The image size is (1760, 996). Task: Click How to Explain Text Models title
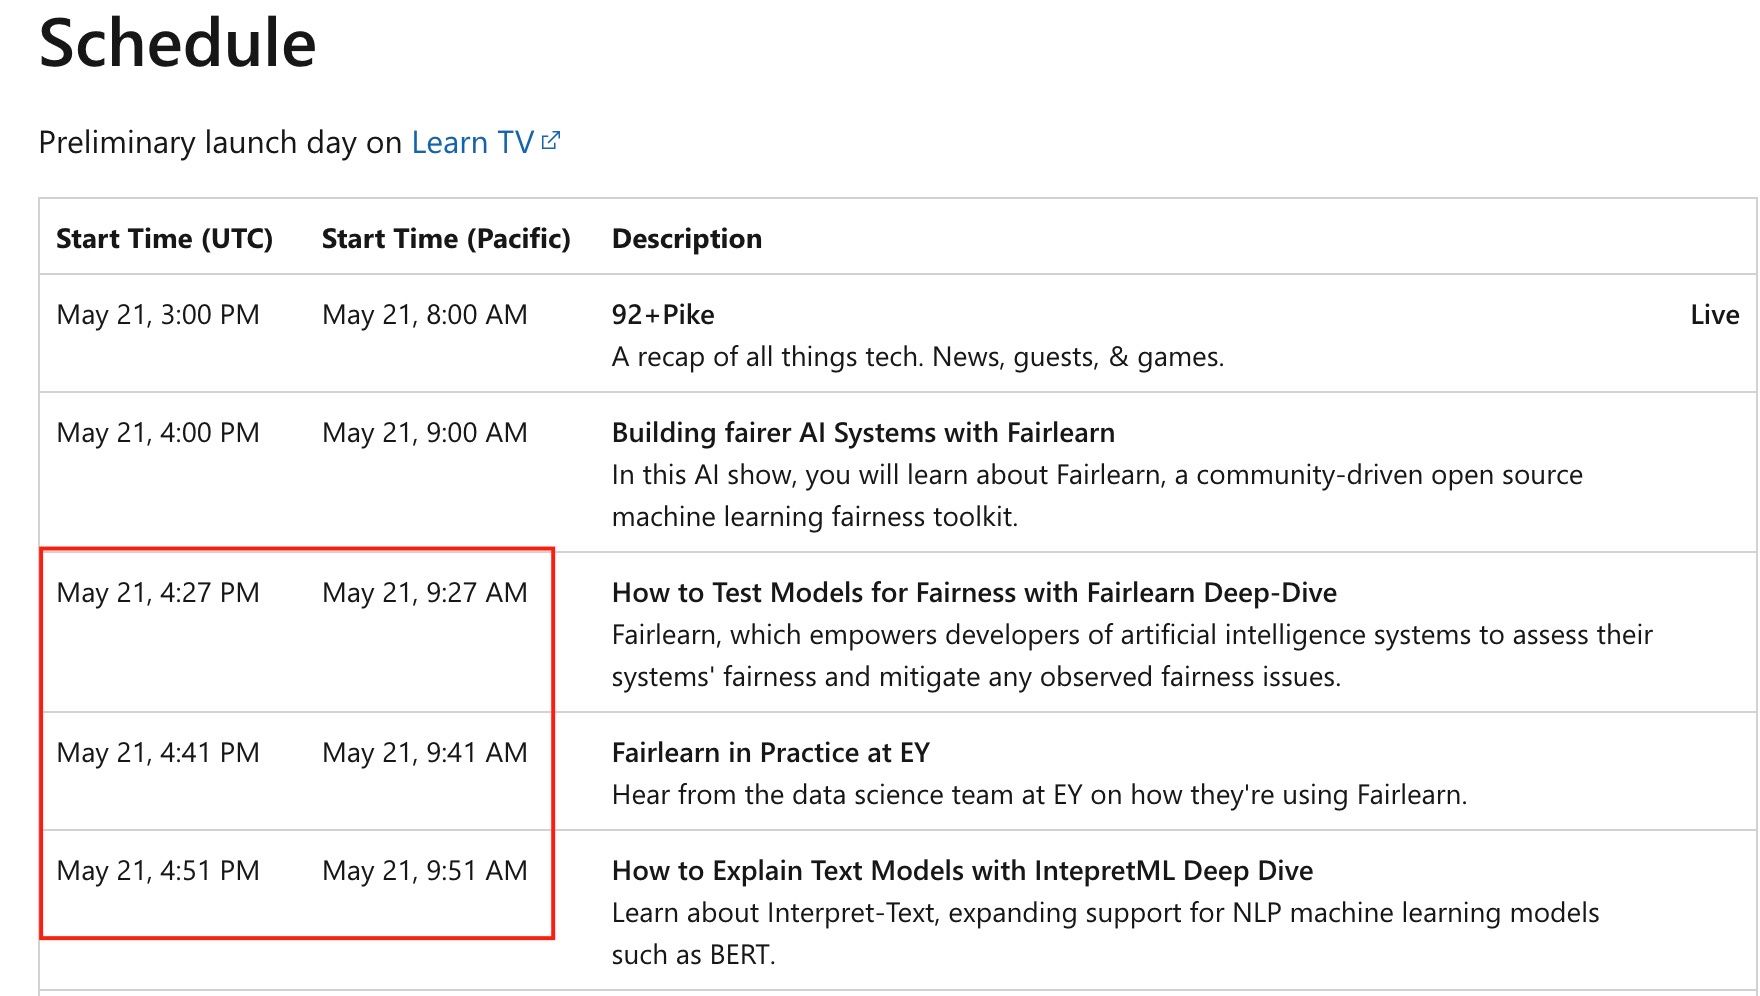[x=961, y=871]
